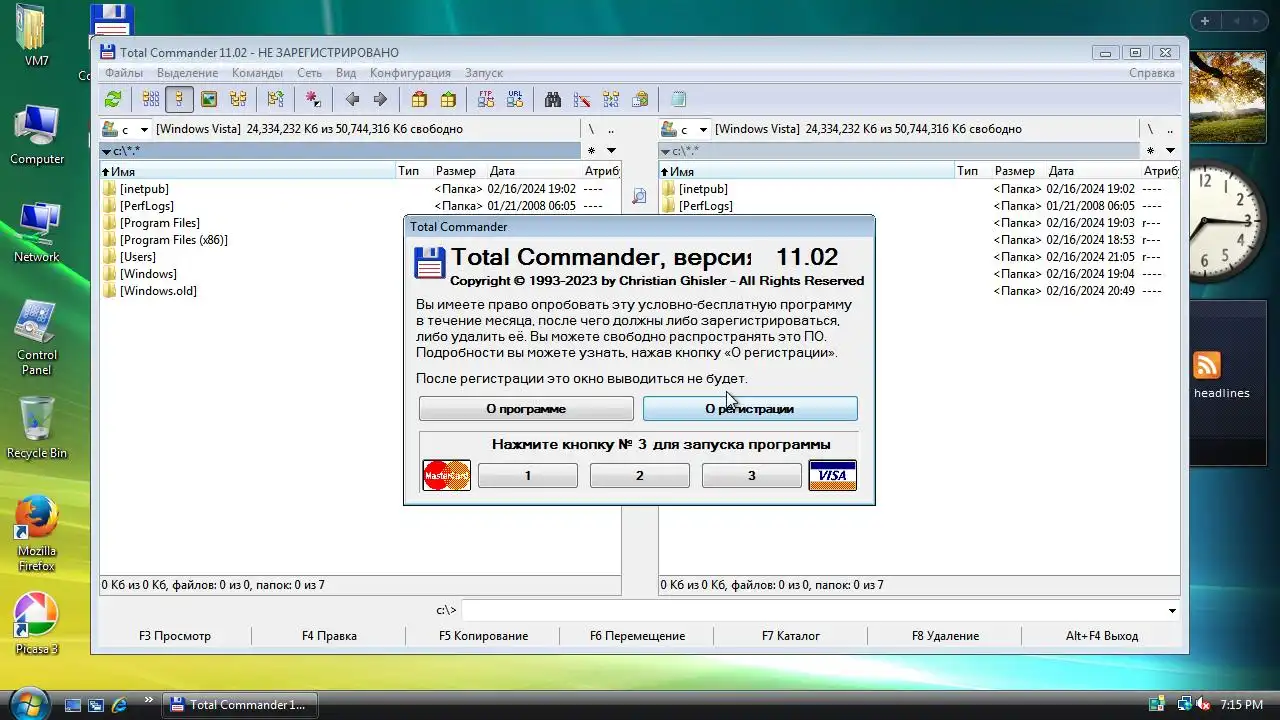Click the «О программе» button
Screen dimensions: 1280x720
(x=526, y=408)
